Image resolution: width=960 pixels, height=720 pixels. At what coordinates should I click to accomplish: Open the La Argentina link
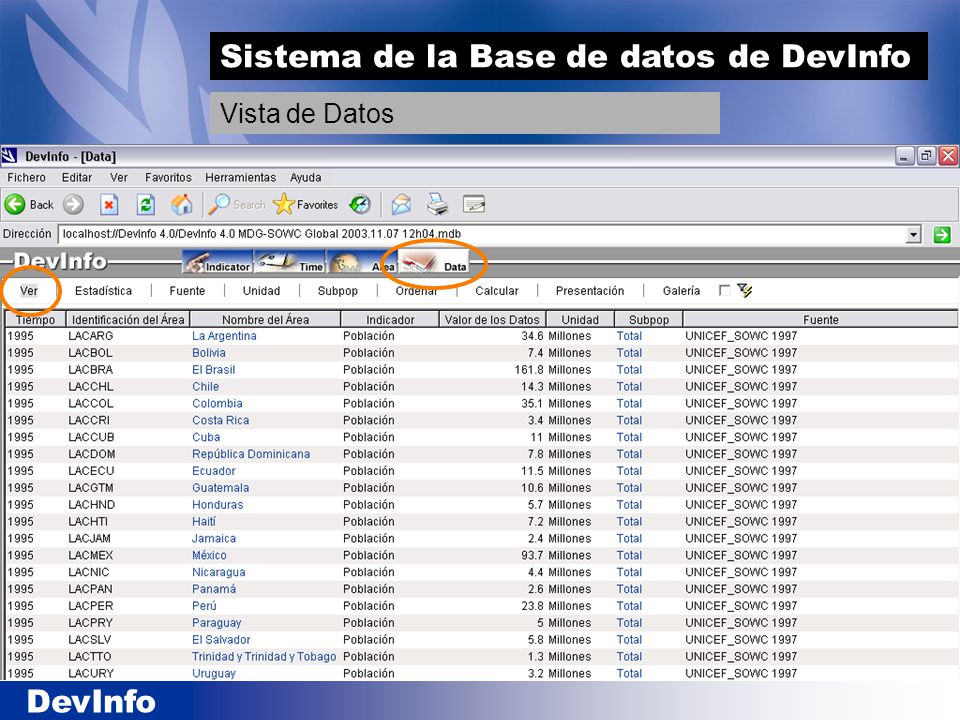[224, 336]
